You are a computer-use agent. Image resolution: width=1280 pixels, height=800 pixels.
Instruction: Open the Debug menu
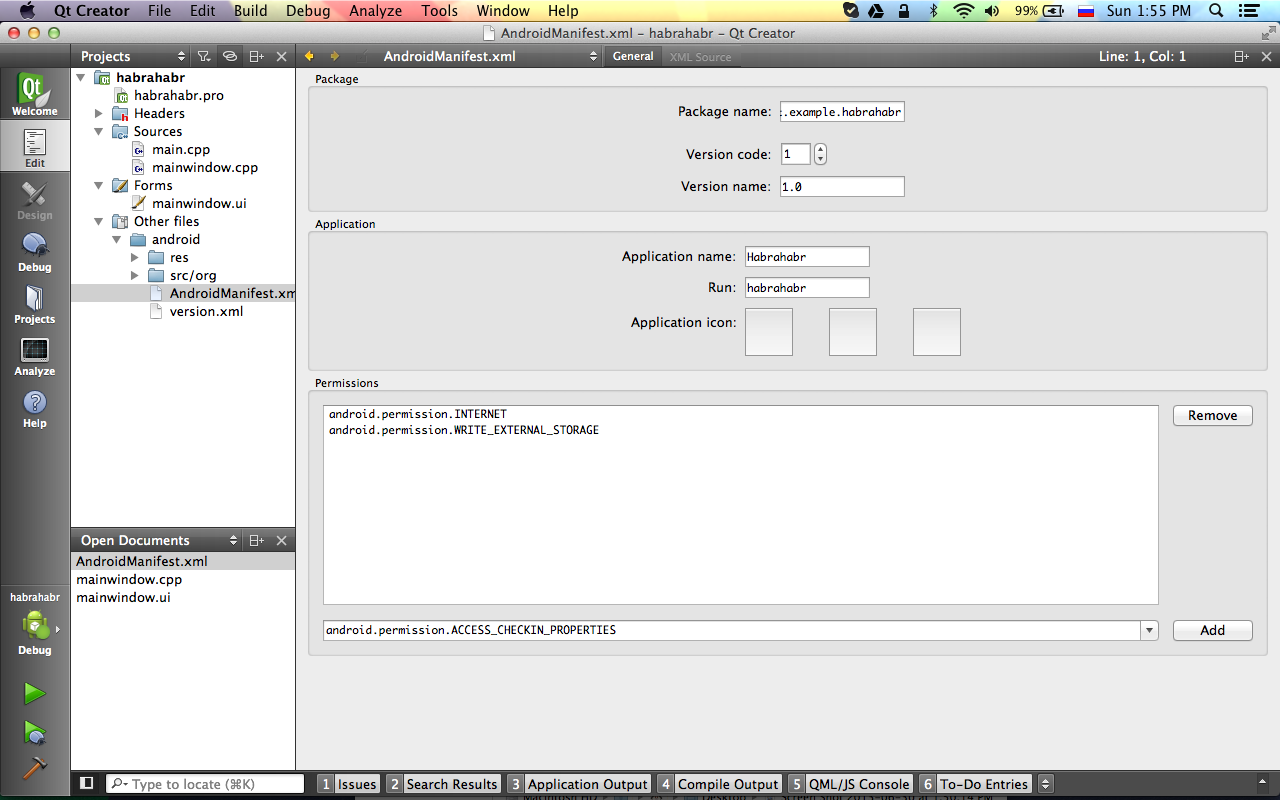coord(308,11)
